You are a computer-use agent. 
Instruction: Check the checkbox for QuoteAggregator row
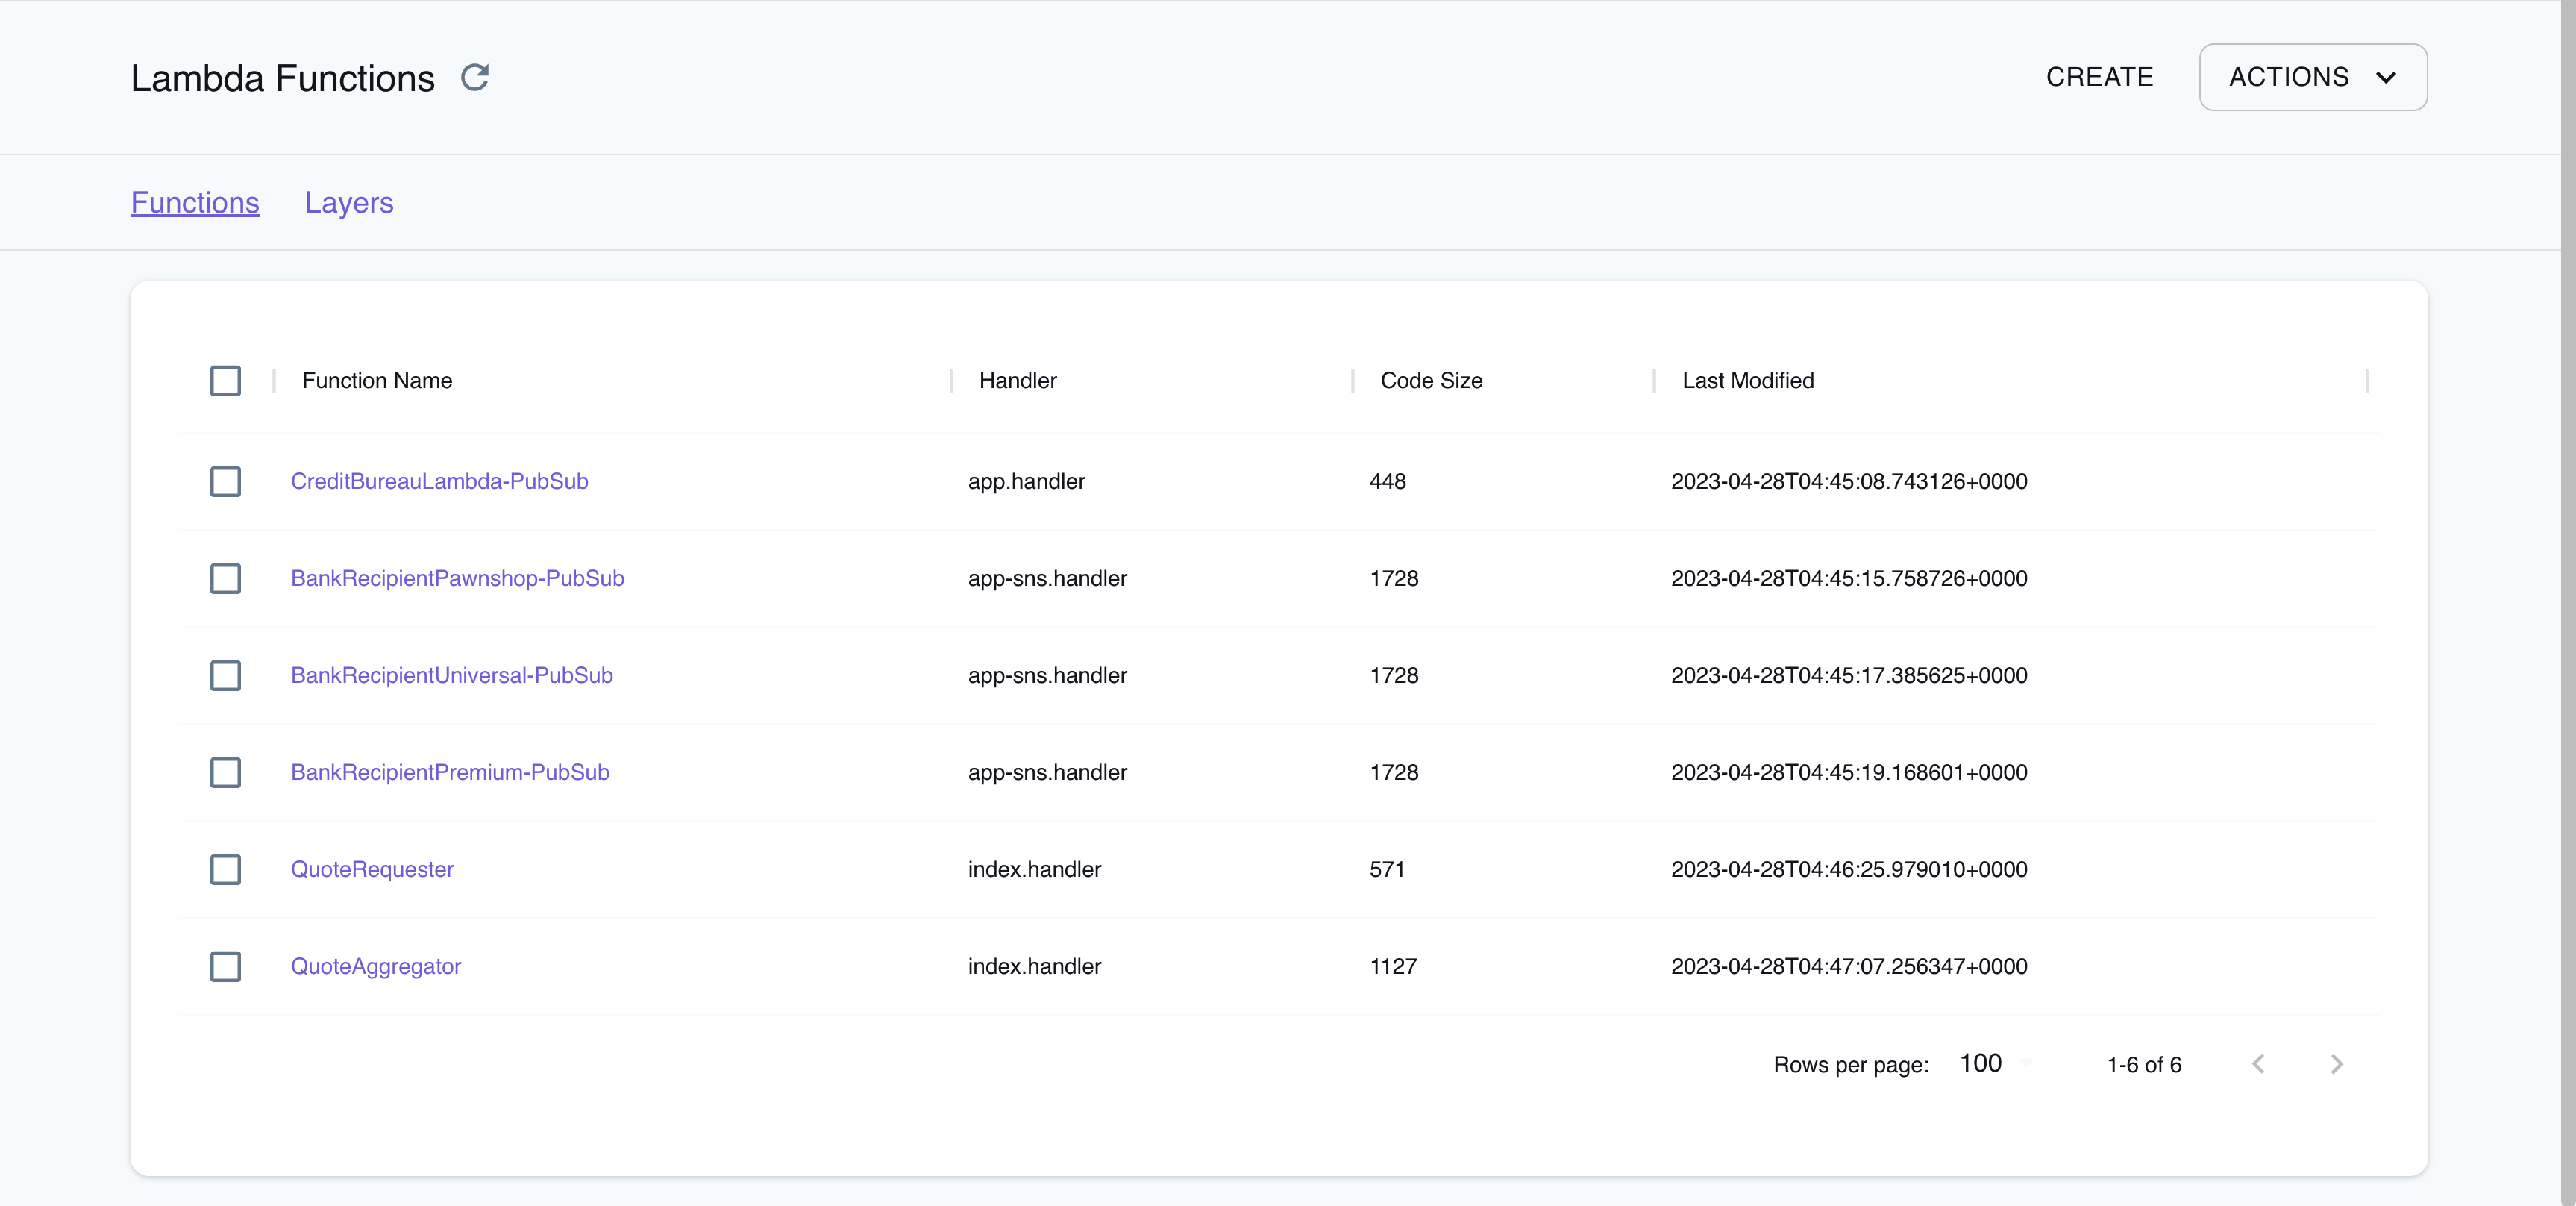point(226,966)
